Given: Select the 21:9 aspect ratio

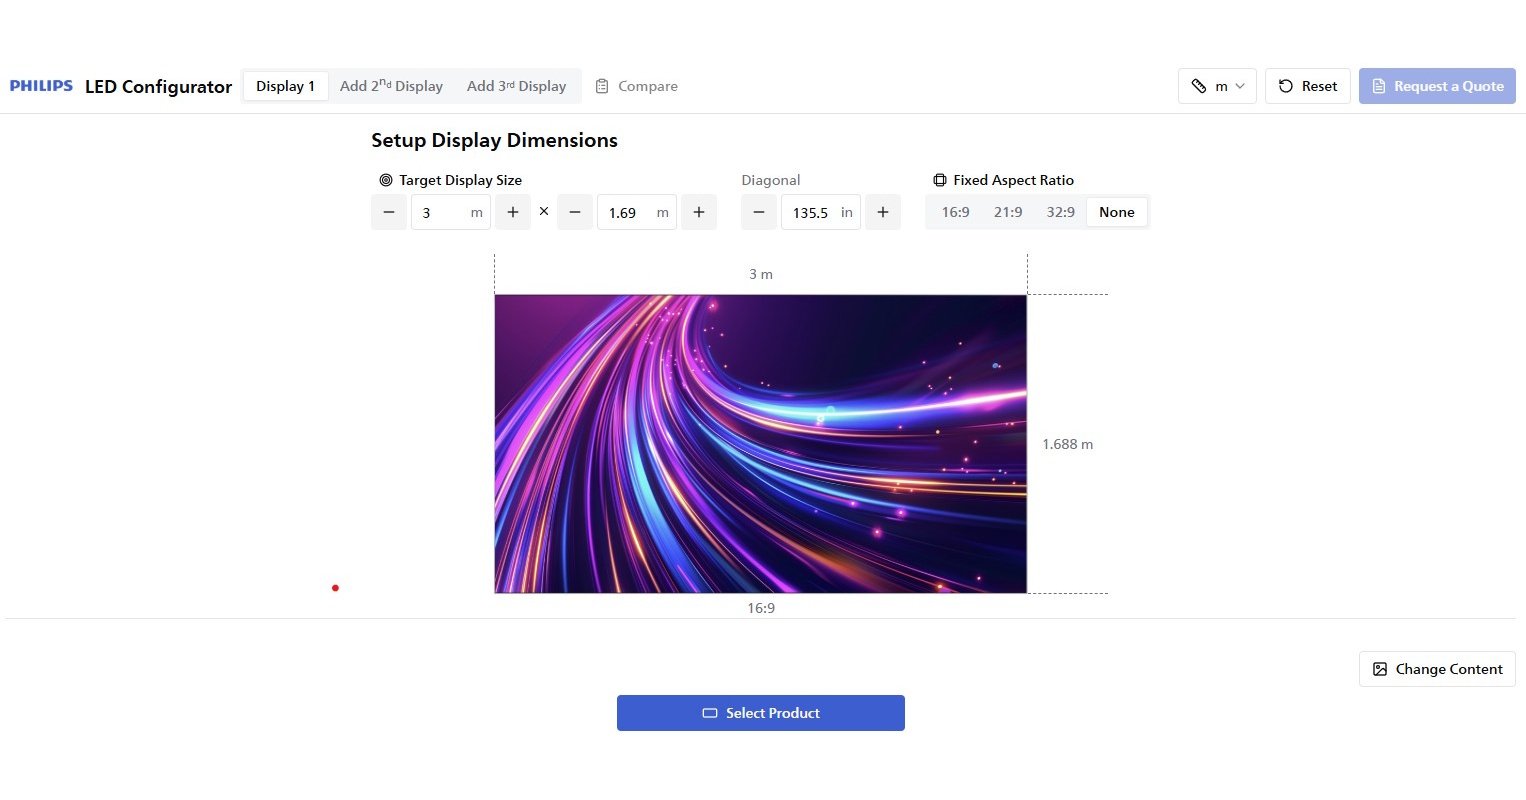Looking at the screenshot, I should (1008, 212).
